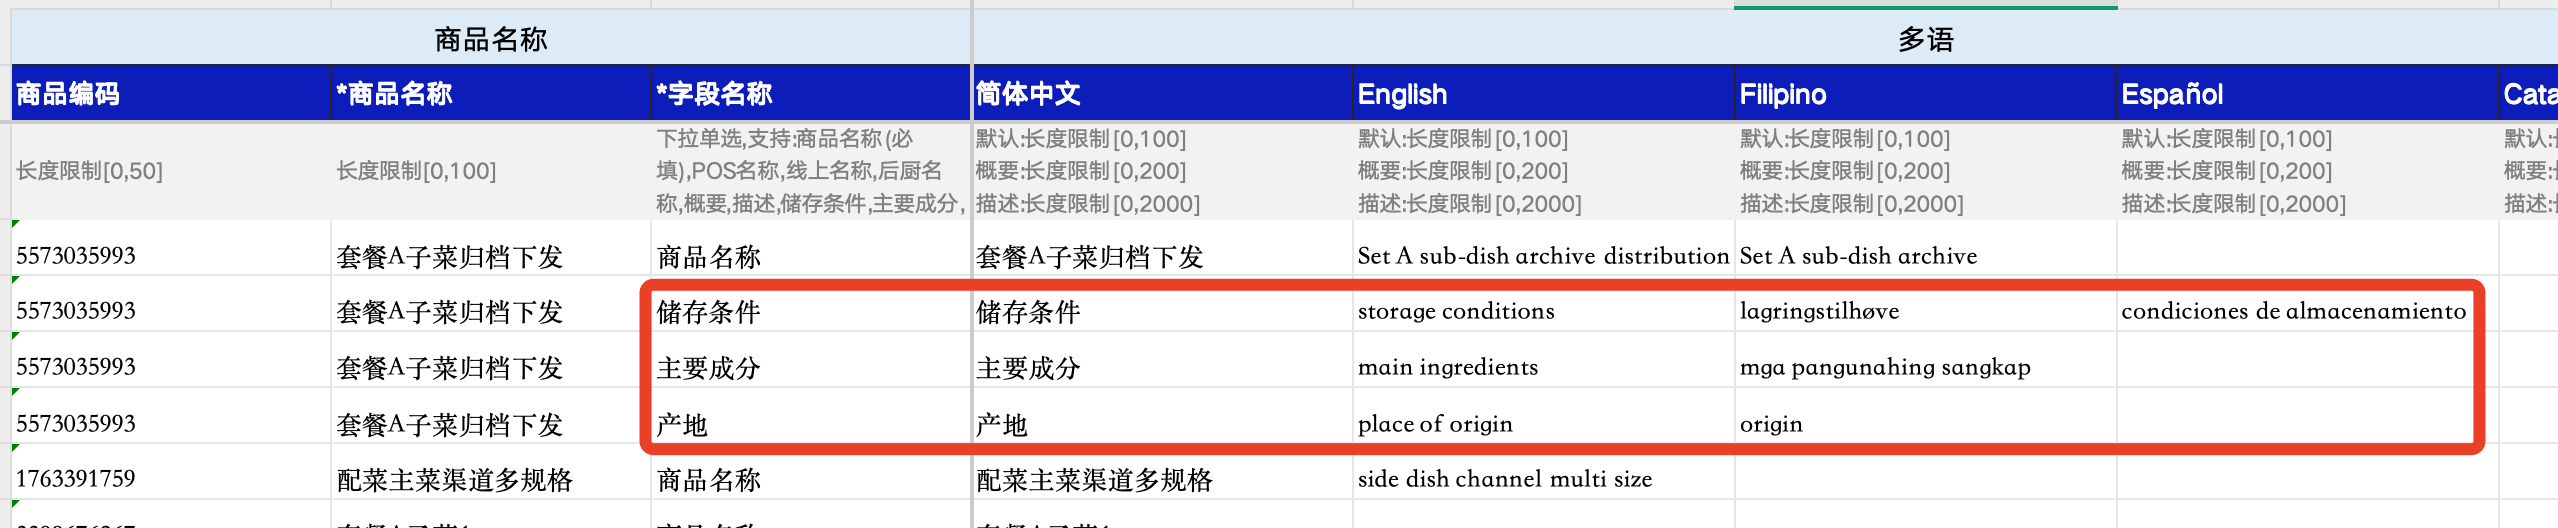Click the merged 多语 group header
This screenshot has width=2558, height=528.
coord(1925,39)
